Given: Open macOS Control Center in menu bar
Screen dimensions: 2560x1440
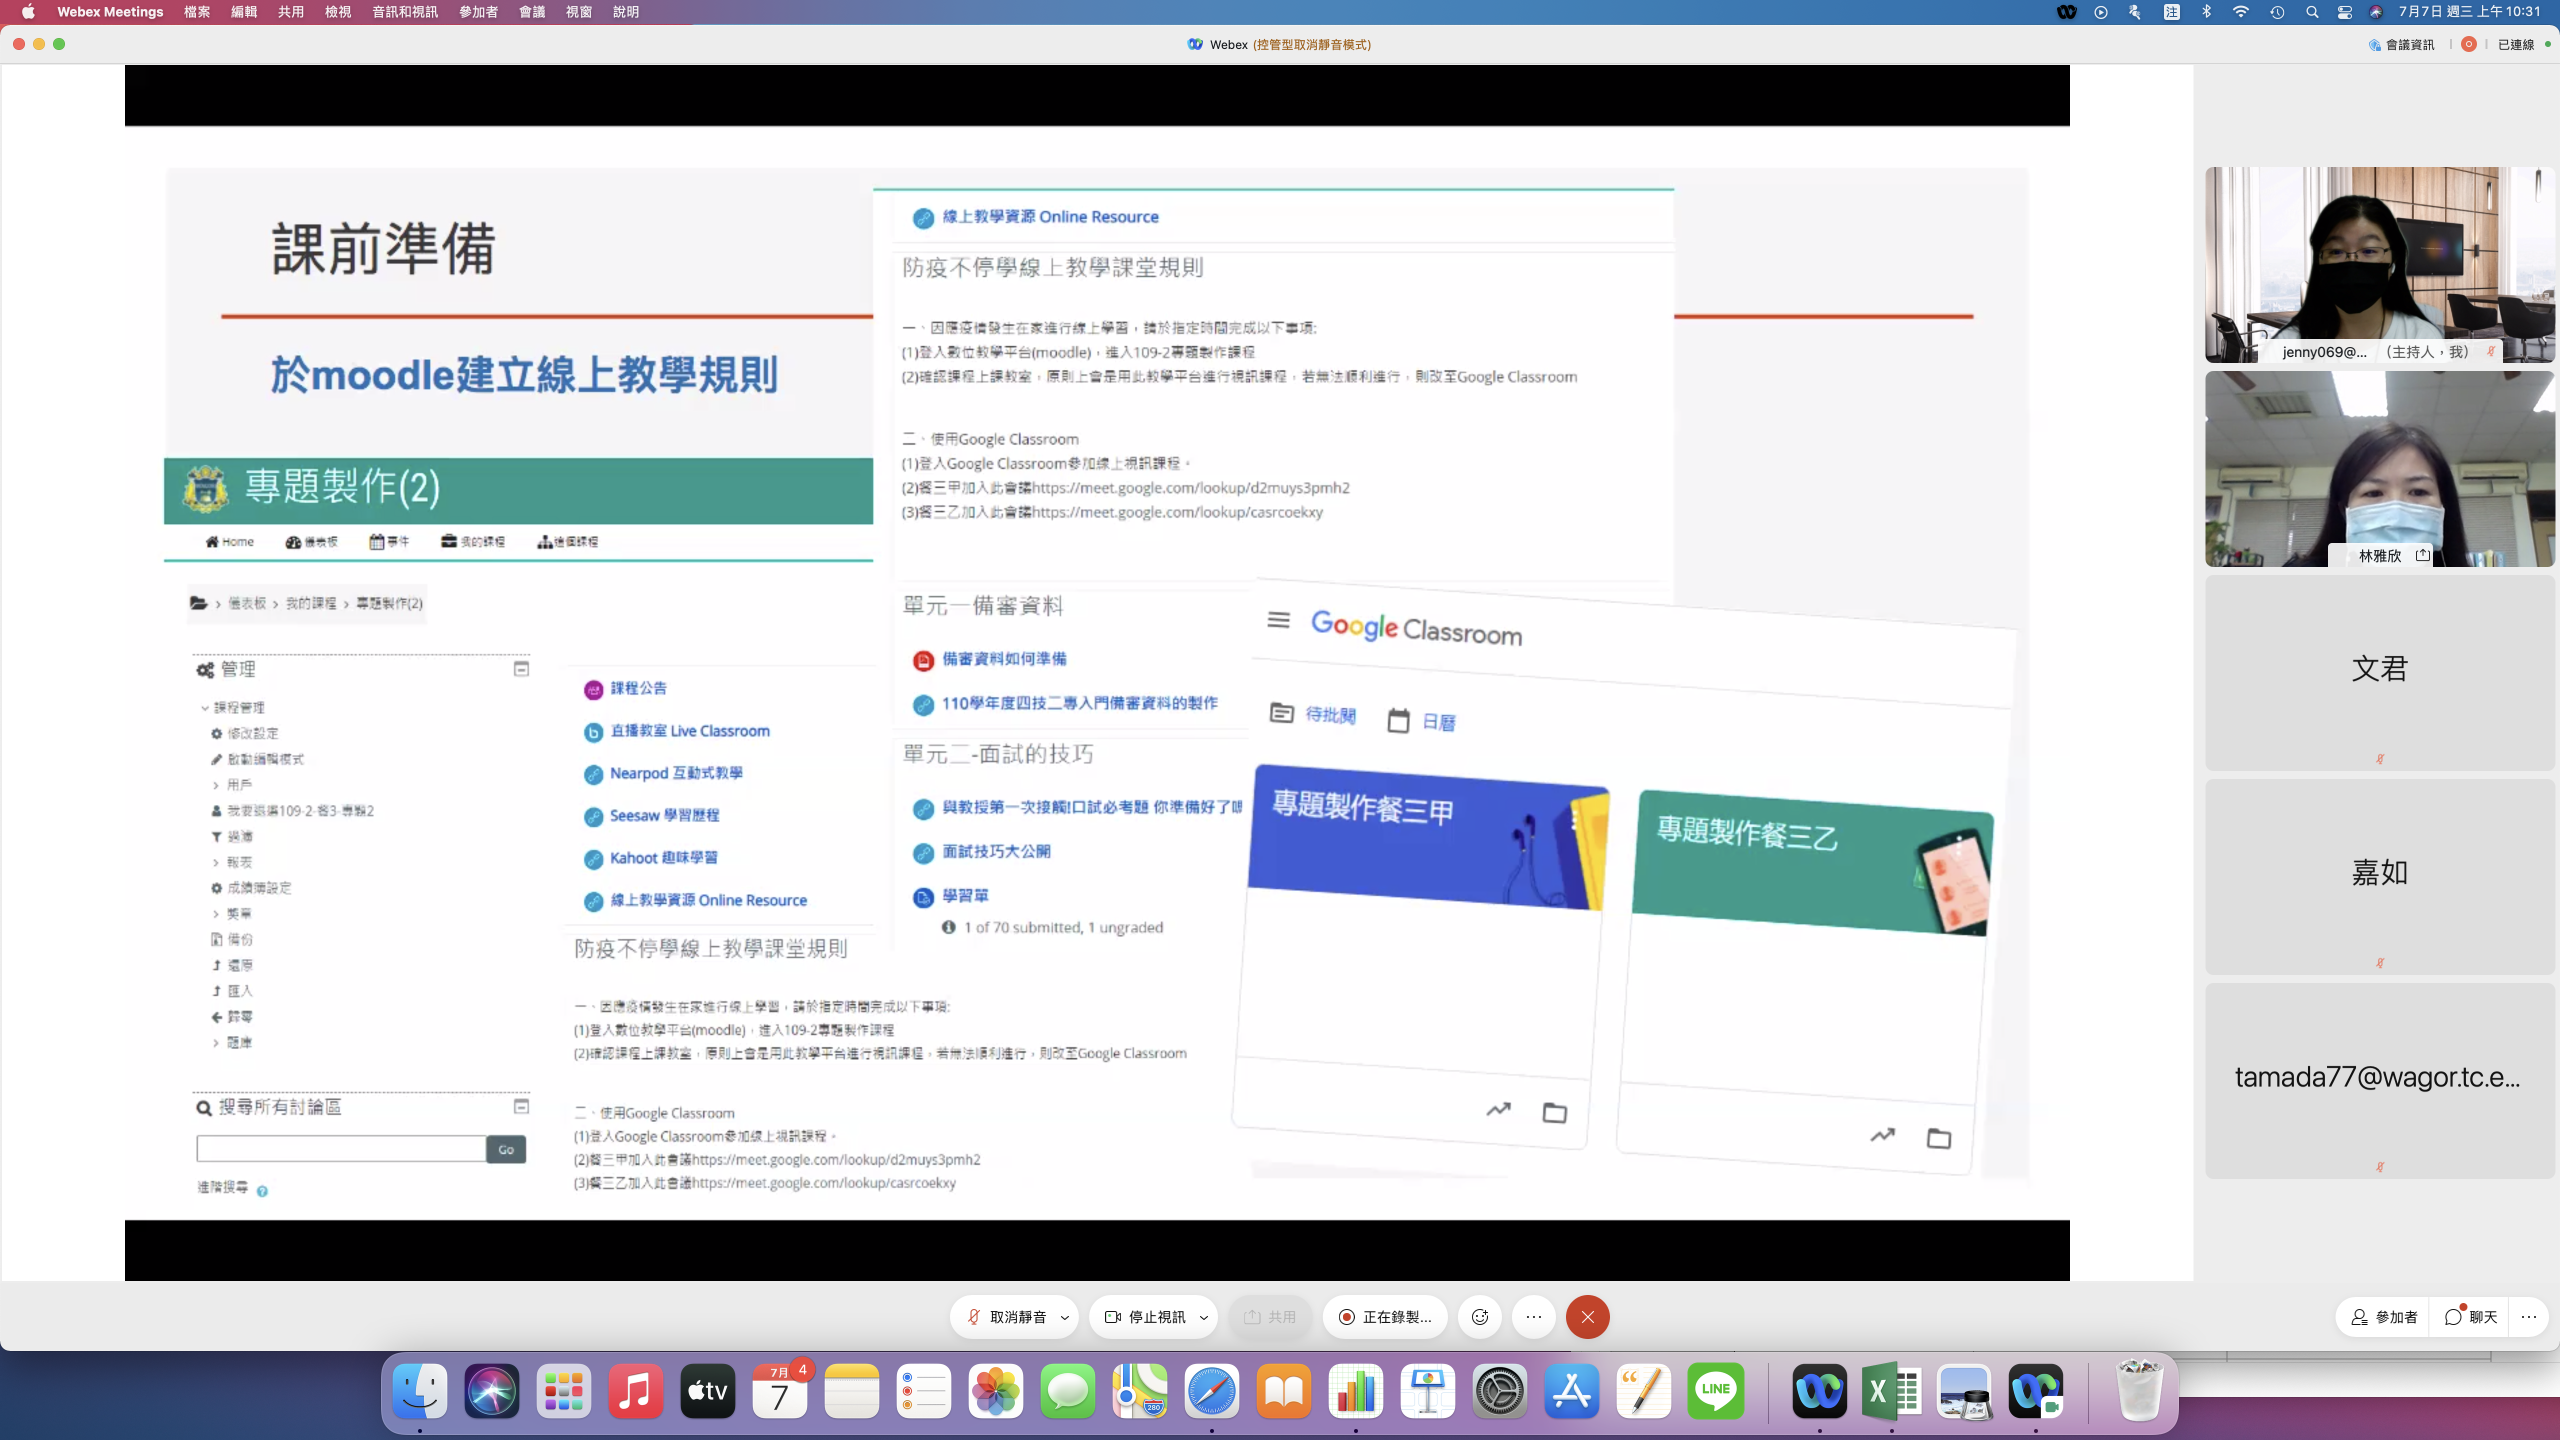Looking at the screenshot, I should pos(2344,12).
